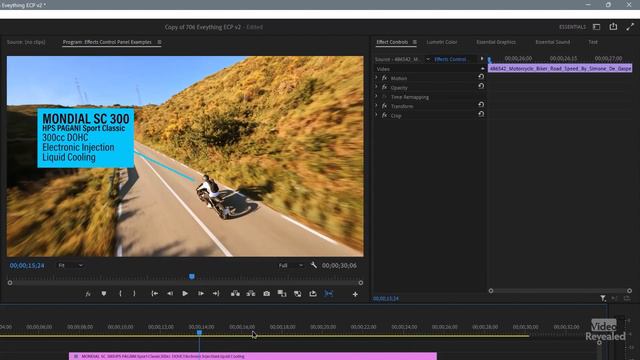Expand the Motion effect
640x360 pixels.
click(x=376, y=78)
